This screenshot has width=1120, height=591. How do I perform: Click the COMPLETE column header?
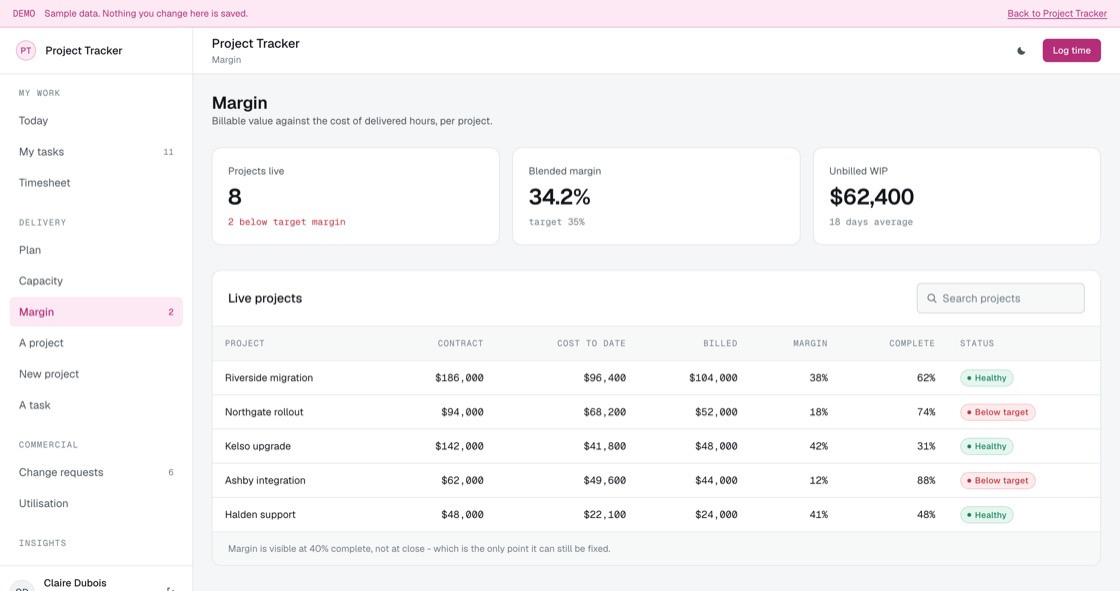[912, 344]
